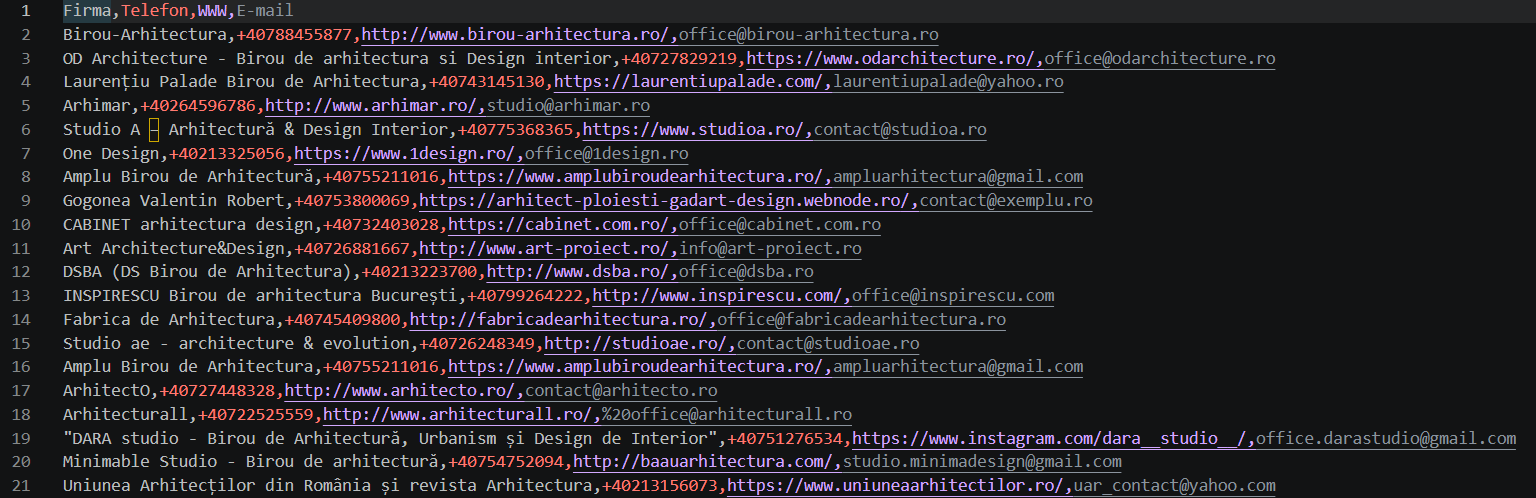This screenshot has width=1536, height=498.
Task: Open the birou-arhitectura.ro link
Action: coord(515,35)
